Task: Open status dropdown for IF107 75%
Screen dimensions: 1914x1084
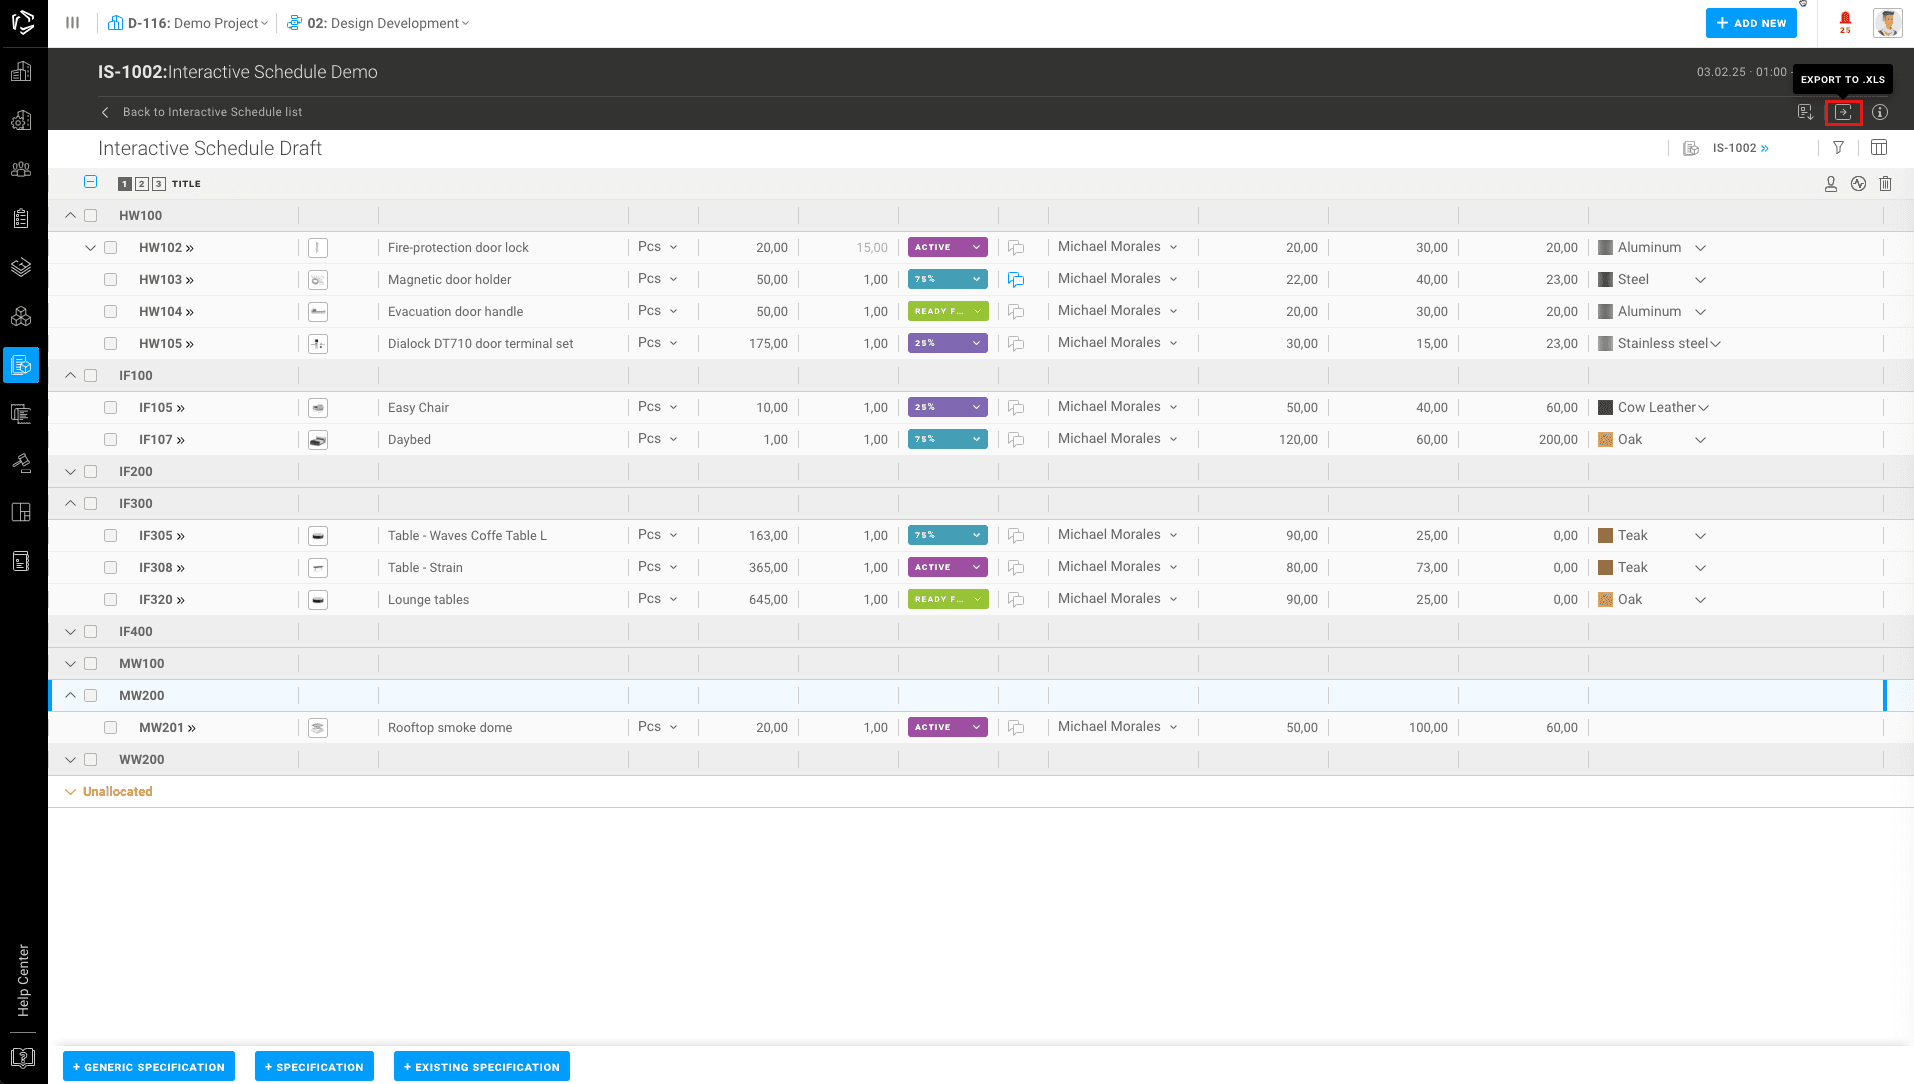Action: (948, 439)
